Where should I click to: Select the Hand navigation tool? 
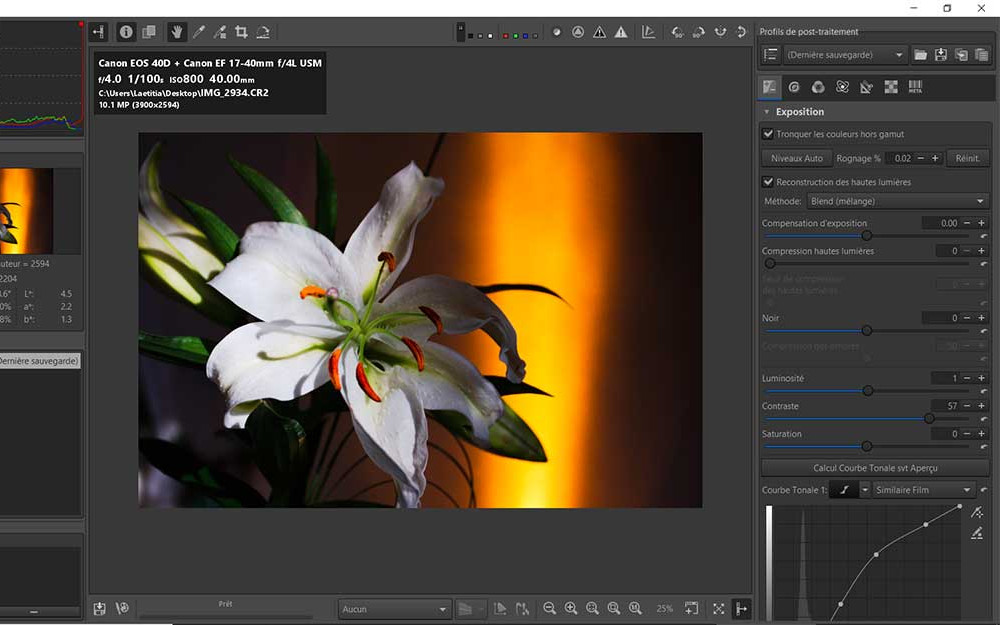(x=177, y=32)
